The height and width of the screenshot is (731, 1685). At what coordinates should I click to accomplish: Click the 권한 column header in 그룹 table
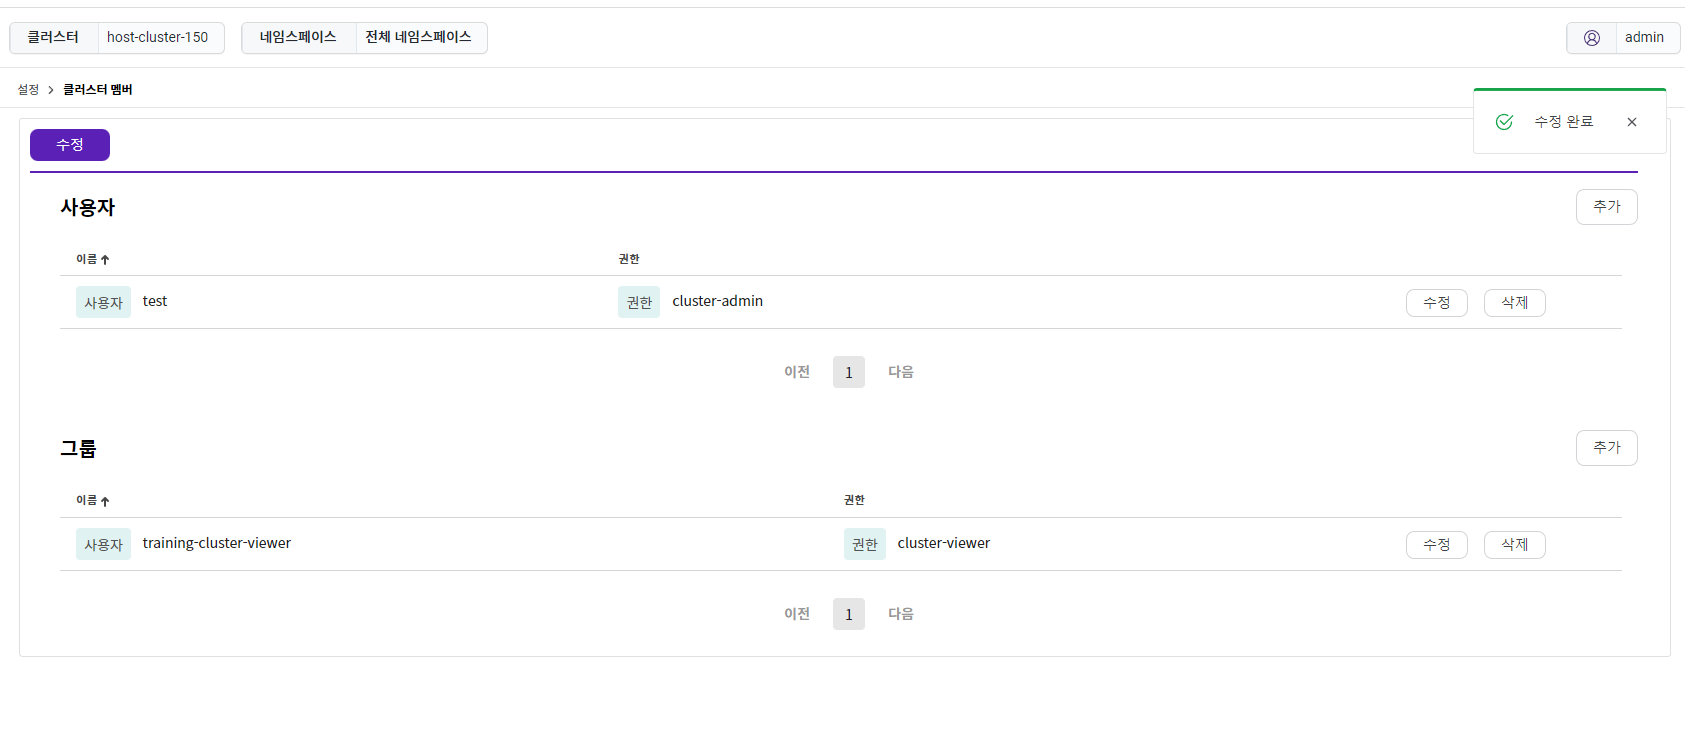pyautogui.click(x=854, y=500)
